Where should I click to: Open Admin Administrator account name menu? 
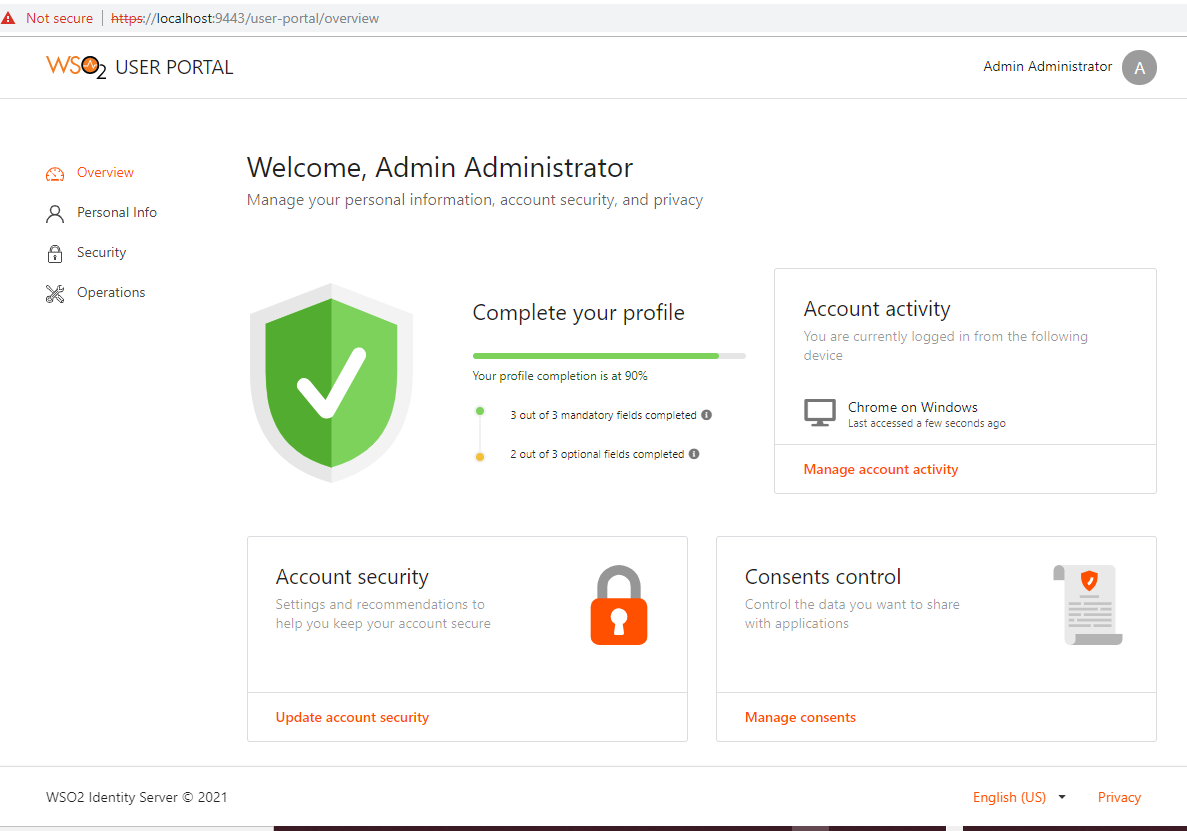(x=1047, y=67)
